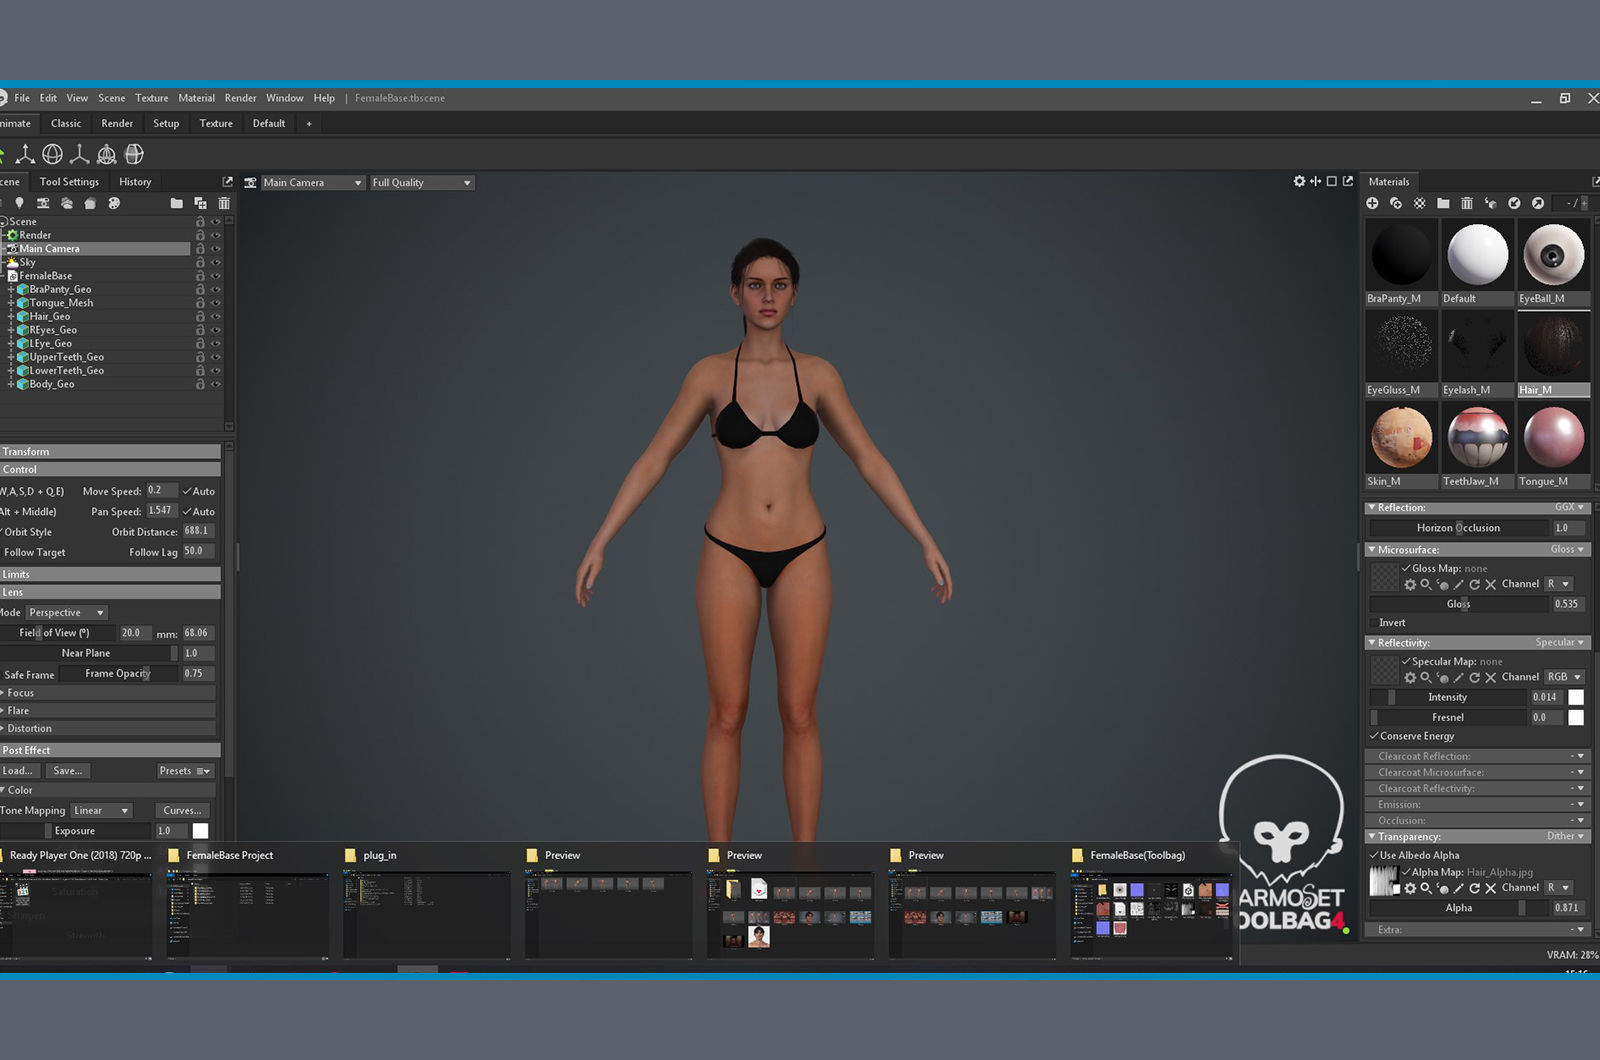
Task: Select the EyeBall_M material thumbnail
Action: pyautogui.click(x=1553, y=255)
